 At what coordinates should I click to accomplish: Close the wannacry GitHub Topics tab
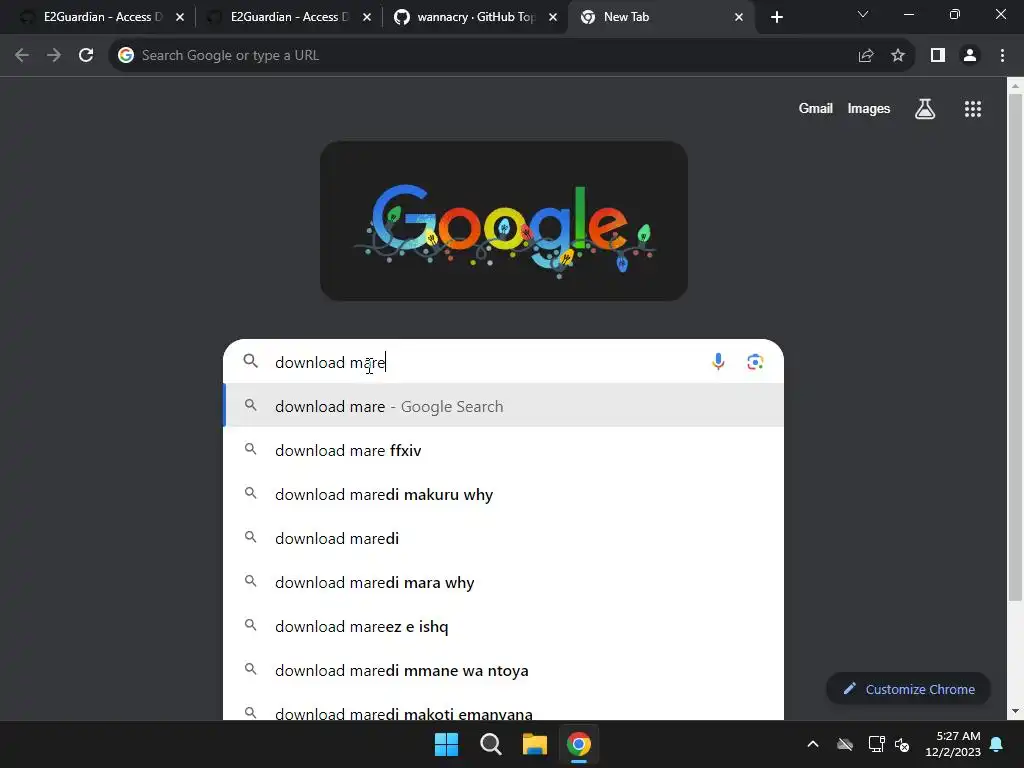pos(553,17)
